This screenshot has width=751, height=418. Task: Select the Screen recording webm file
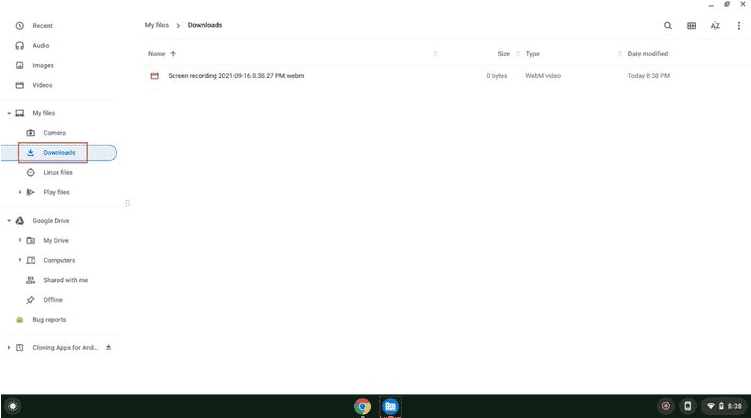(236, 76)
